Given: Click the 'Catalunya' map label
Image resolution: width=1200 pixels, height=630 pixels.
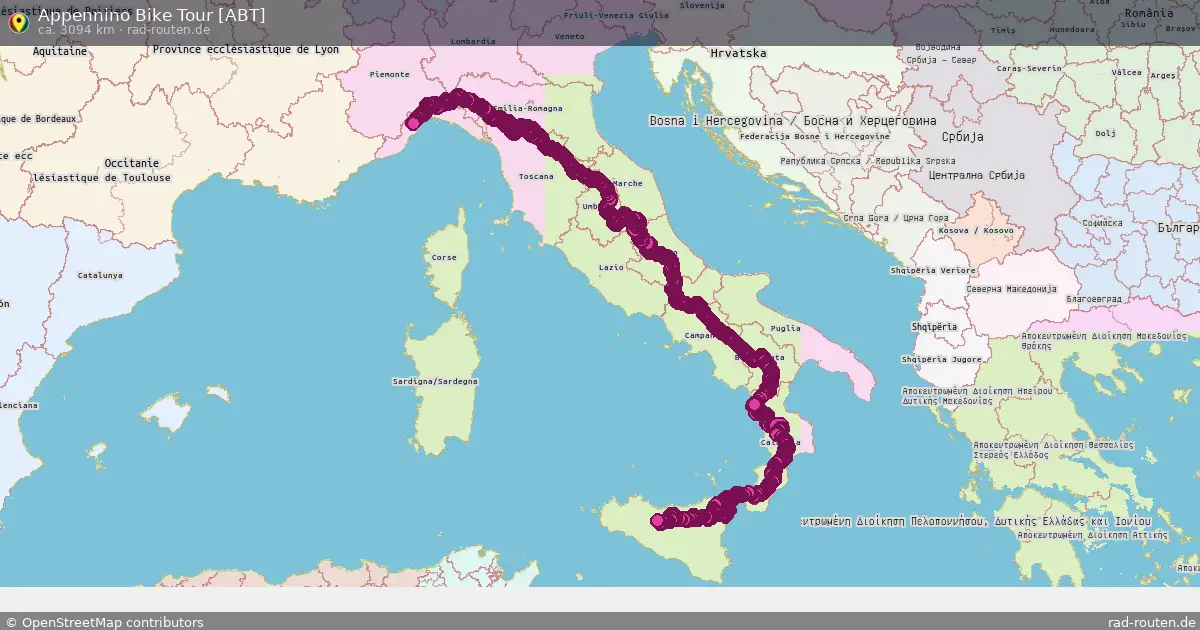Looking at the screenshot, I should click(101, 274).
